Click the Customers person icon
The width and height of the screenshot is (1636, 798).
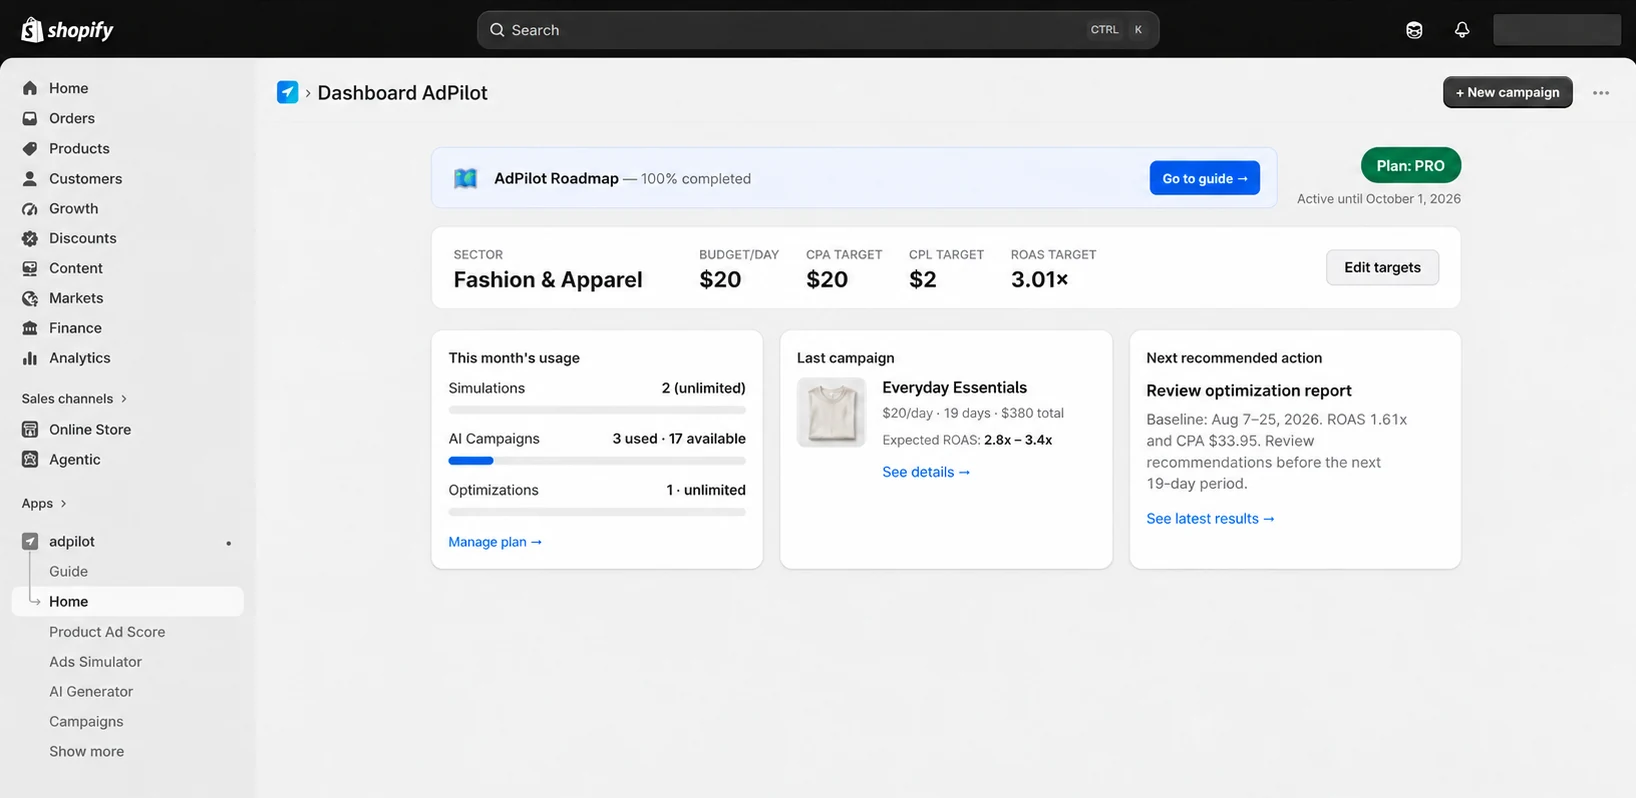[30, 178]
